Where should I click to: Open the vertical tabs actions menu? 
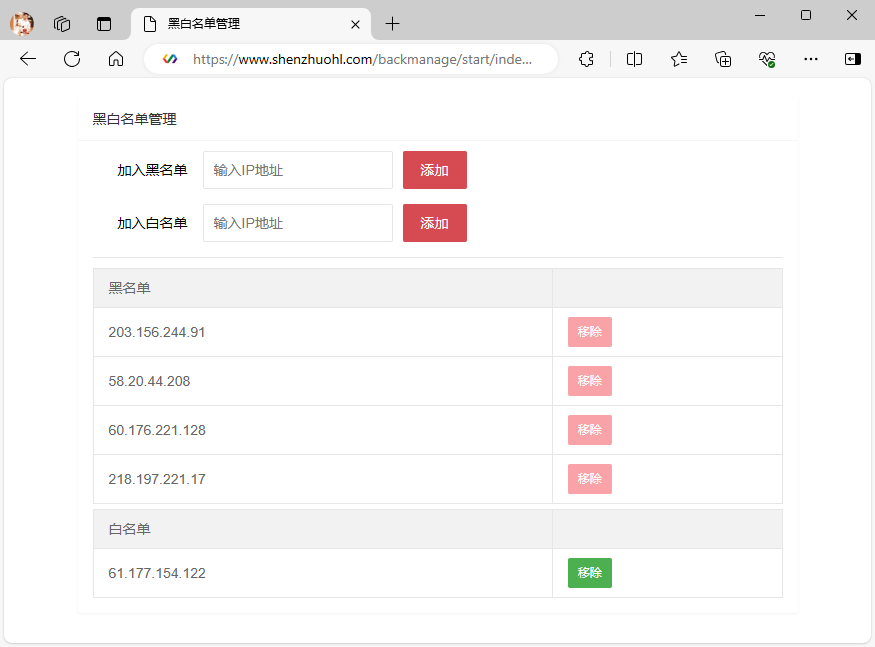(x=104, y=23)
